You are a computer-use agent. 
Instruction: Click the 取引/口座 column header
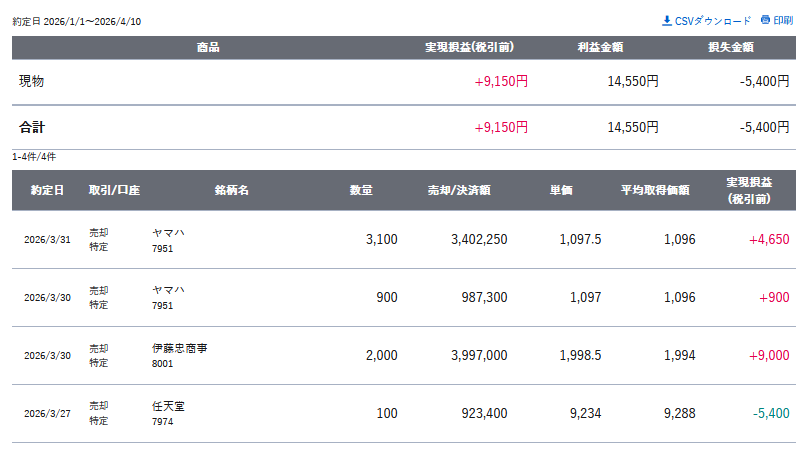click(x=114, y=190)
